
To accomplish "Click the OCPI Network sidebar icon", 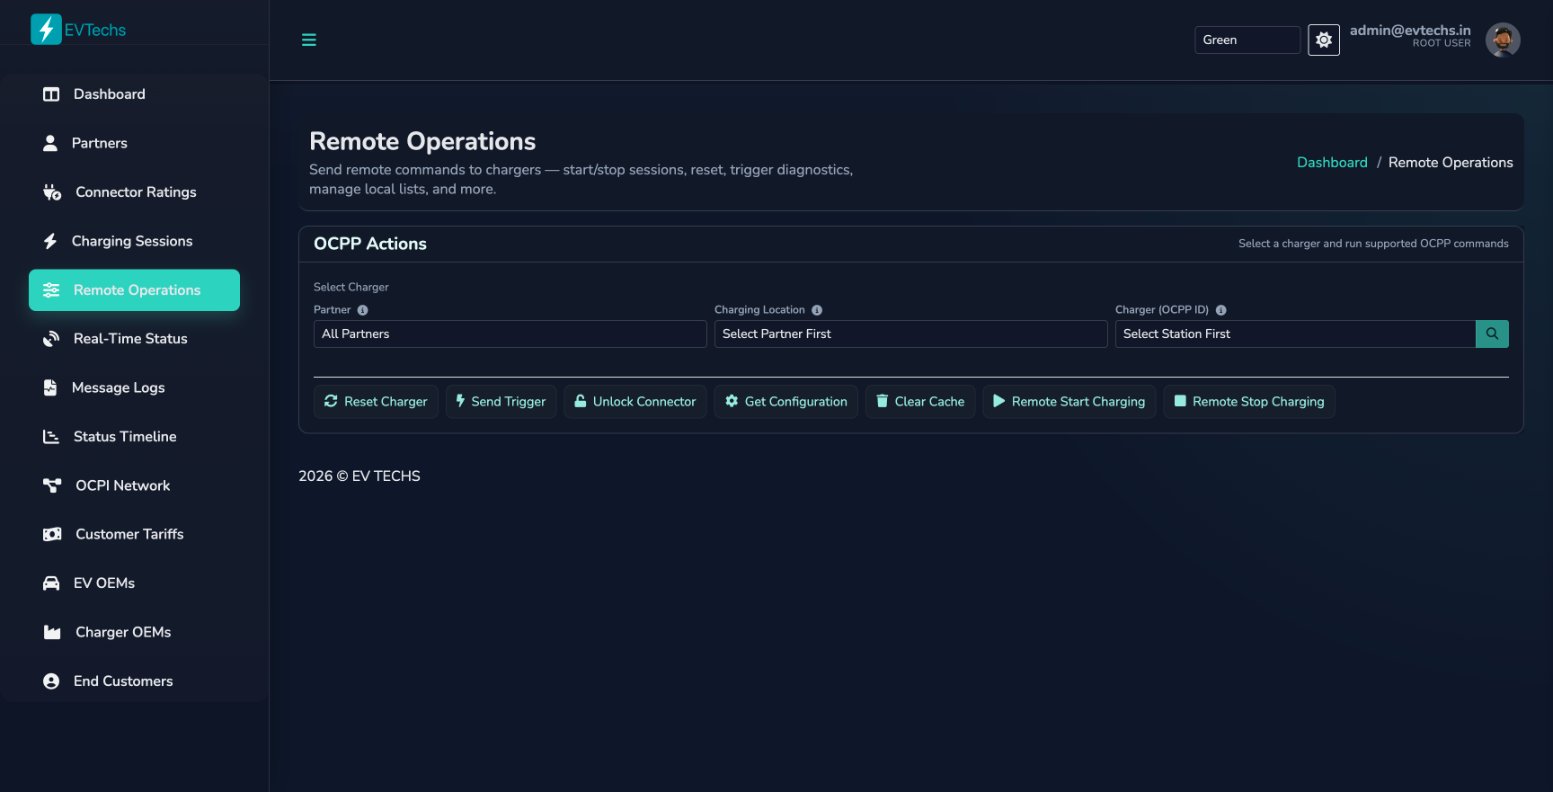I will tap(52, 485).
